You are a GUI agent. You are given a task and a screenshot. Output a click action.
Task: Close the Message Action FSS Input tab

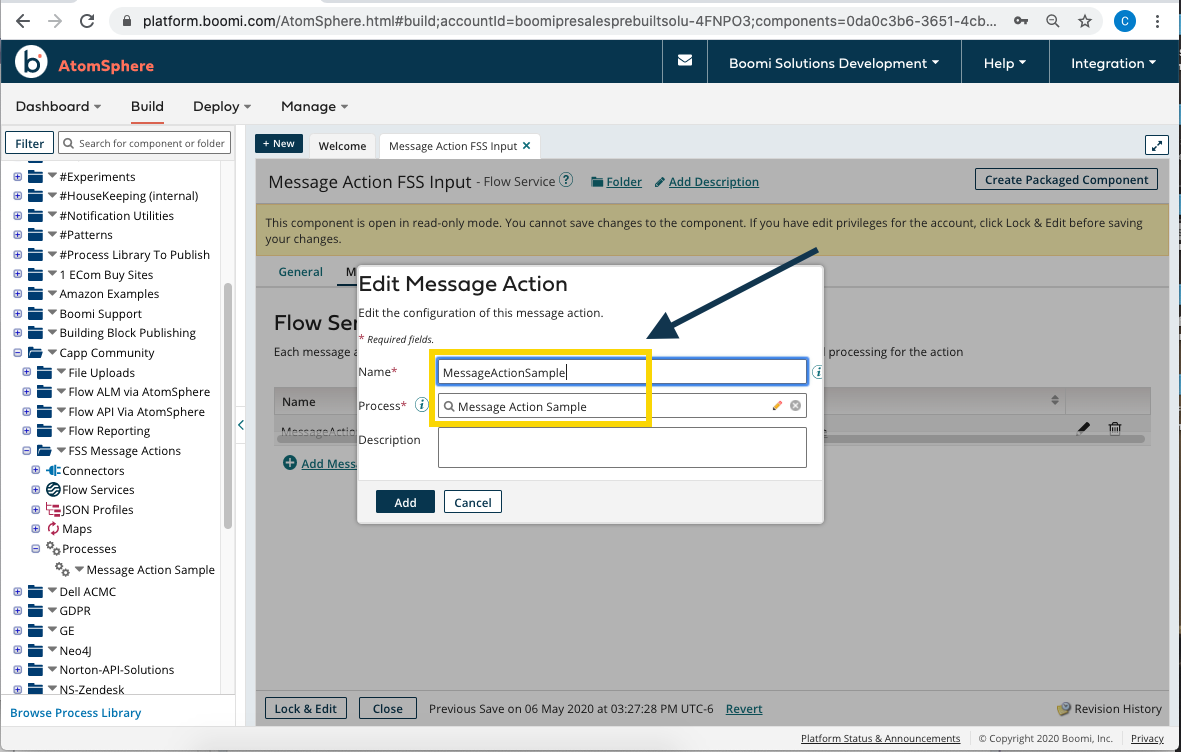(526, 145)
